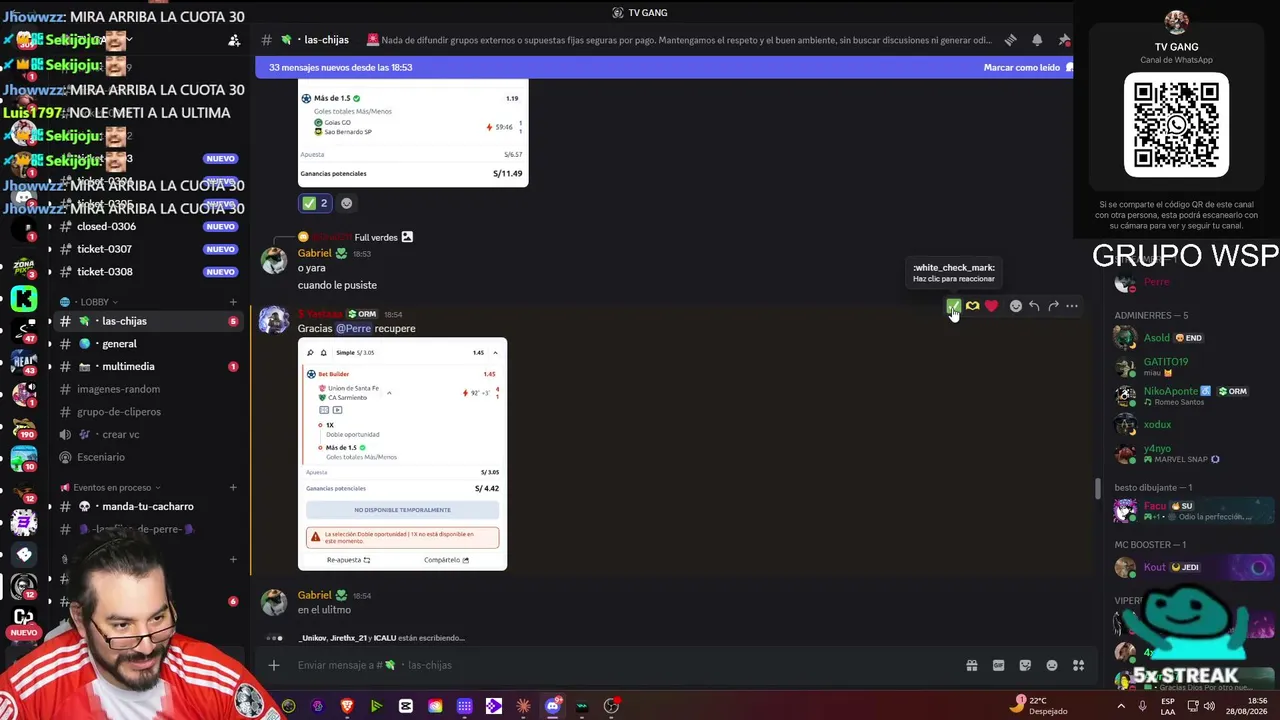Click the avatar beside 'Gracias @Perre recupere'

point(273,321)
